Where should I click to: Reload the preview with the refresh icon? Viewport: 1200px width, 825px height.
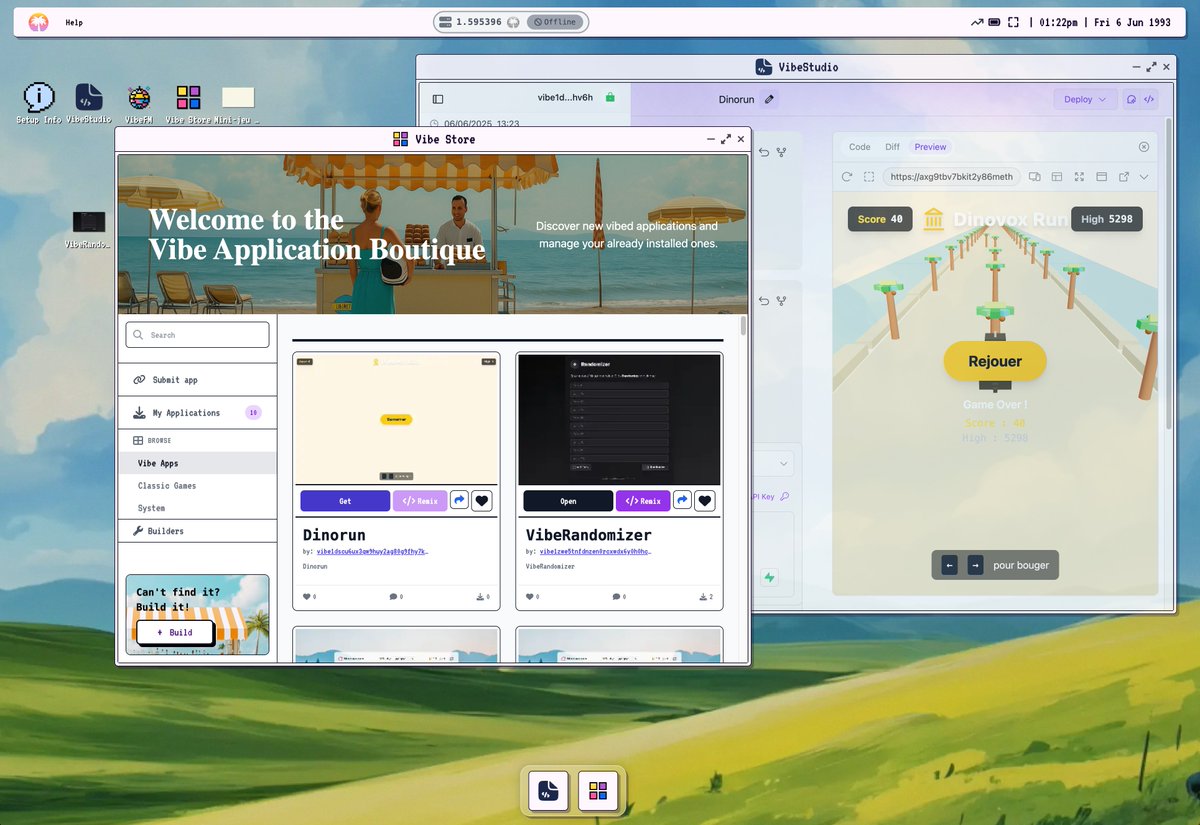point(847,177)
